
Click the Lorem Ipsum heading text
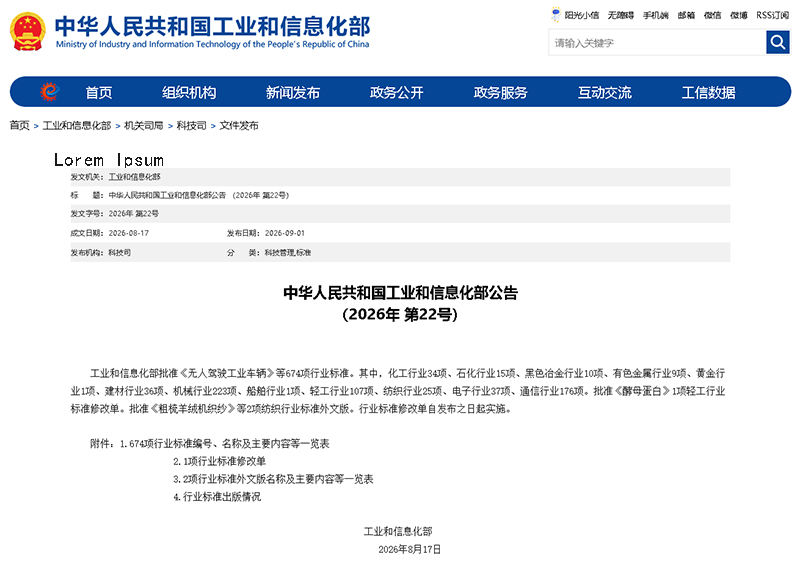click(109, 160)
